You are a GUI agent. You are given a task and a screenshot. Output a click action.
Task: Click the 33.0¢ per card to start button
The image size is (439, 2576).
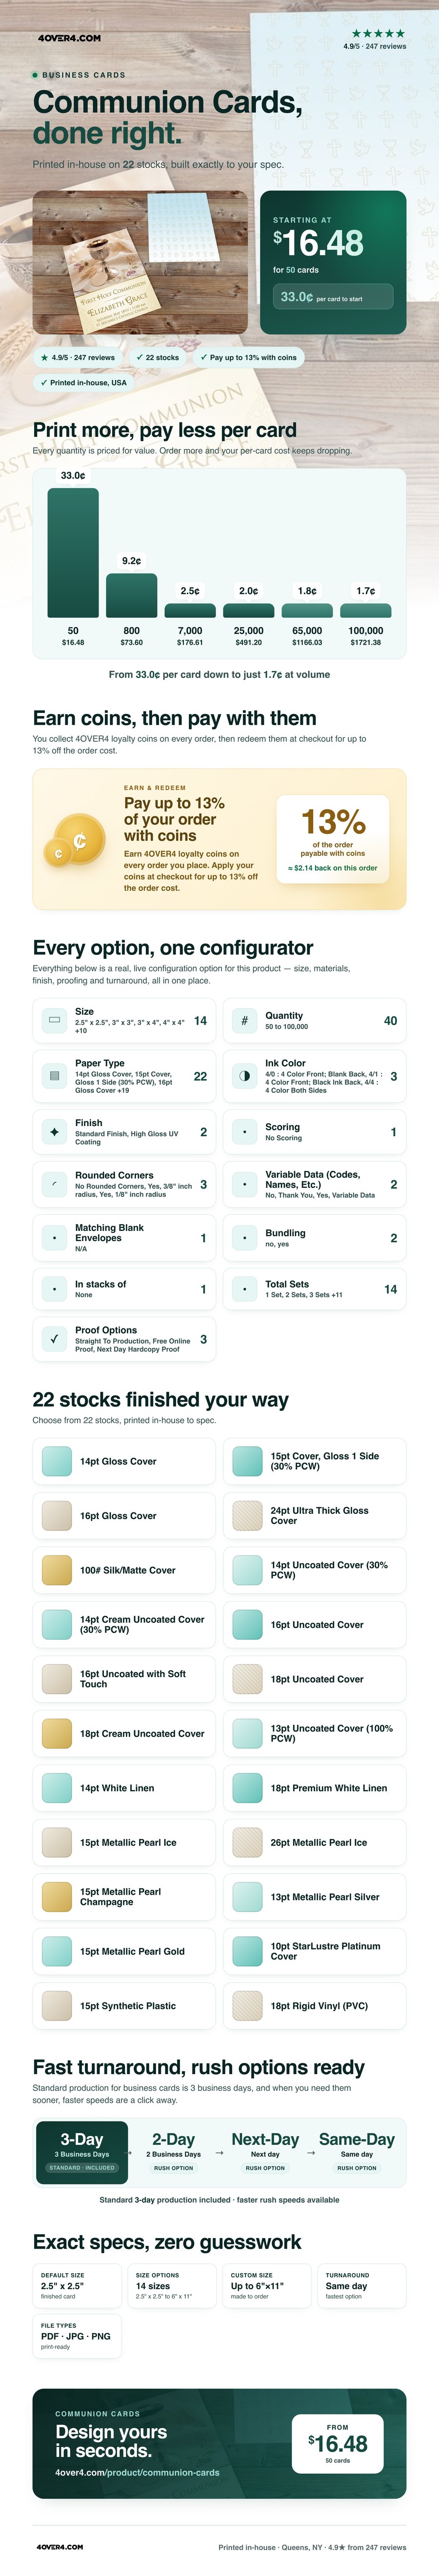(x=333, y=297)
